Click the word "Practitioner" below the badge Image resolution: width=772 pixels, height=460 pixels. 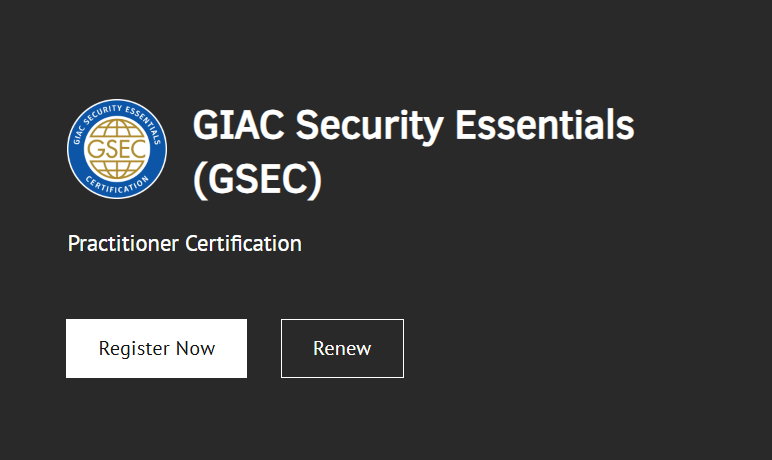(x=124, y=243)
